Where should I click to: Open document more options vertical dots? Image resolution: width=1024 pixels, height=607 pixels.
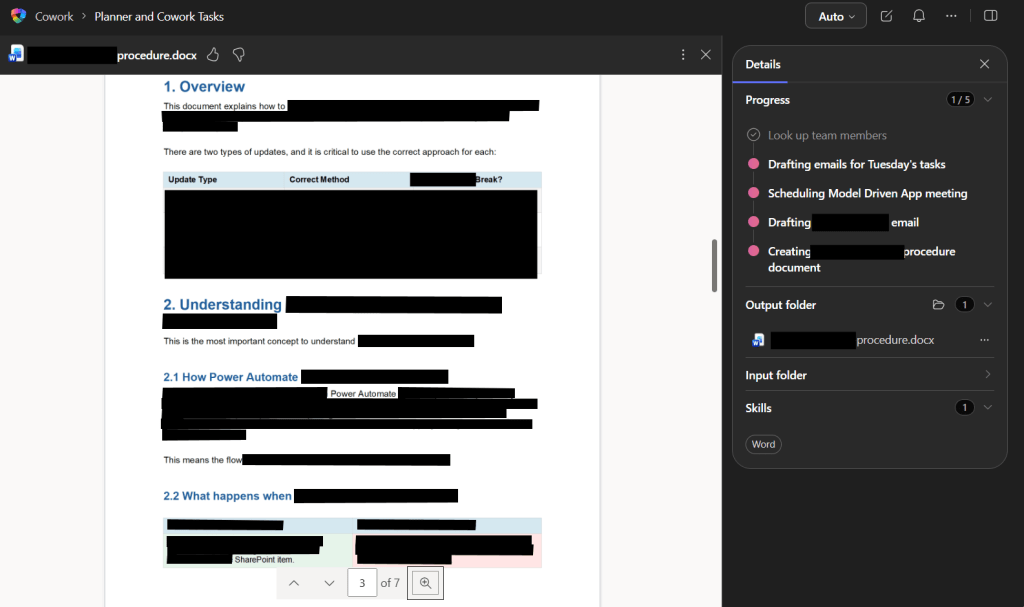(683, 54)
